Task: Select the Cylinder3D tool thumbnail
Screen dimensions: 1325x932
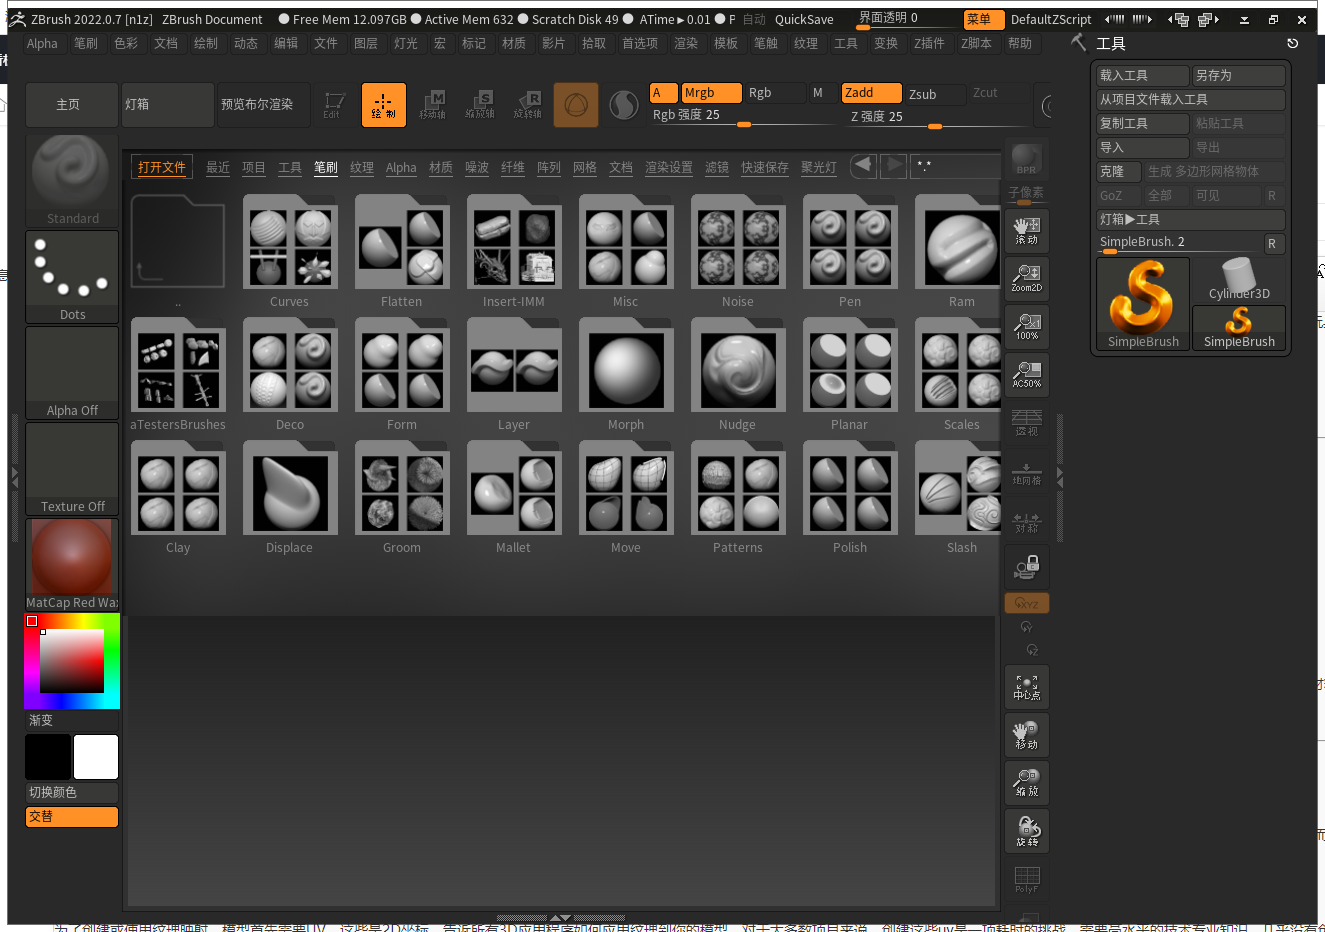Action: pos(1238,280)
